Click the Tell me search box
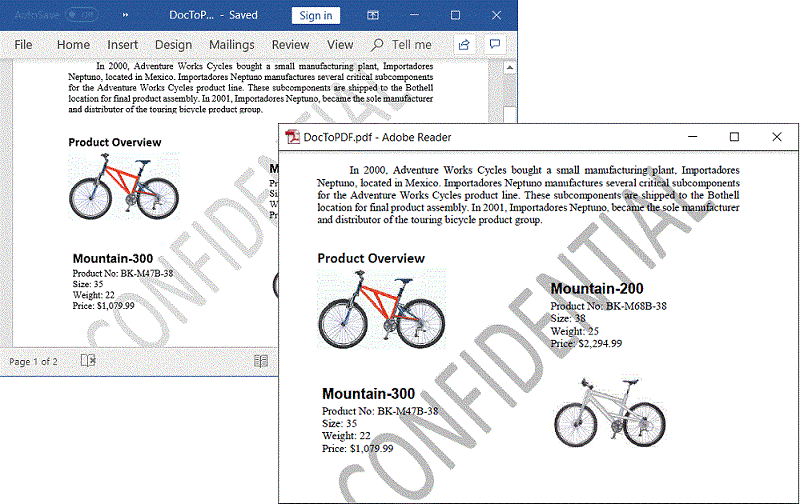 (x=402, y=45)
